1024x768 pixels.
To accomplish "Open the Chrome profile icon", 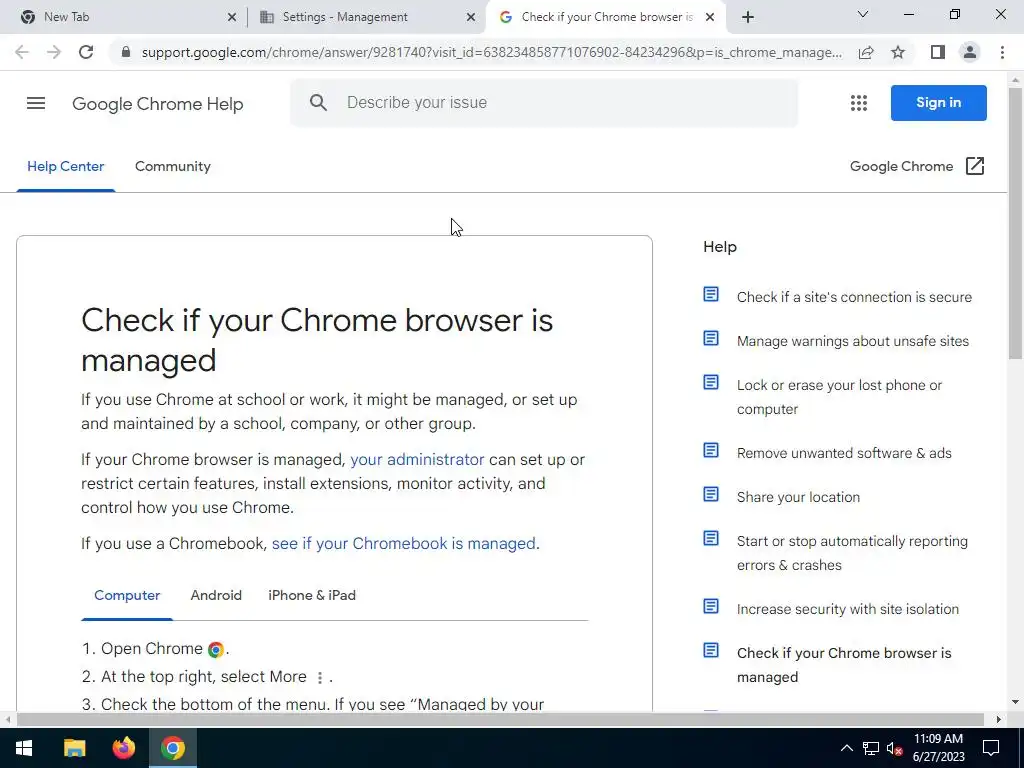I will tap(970, 52).
